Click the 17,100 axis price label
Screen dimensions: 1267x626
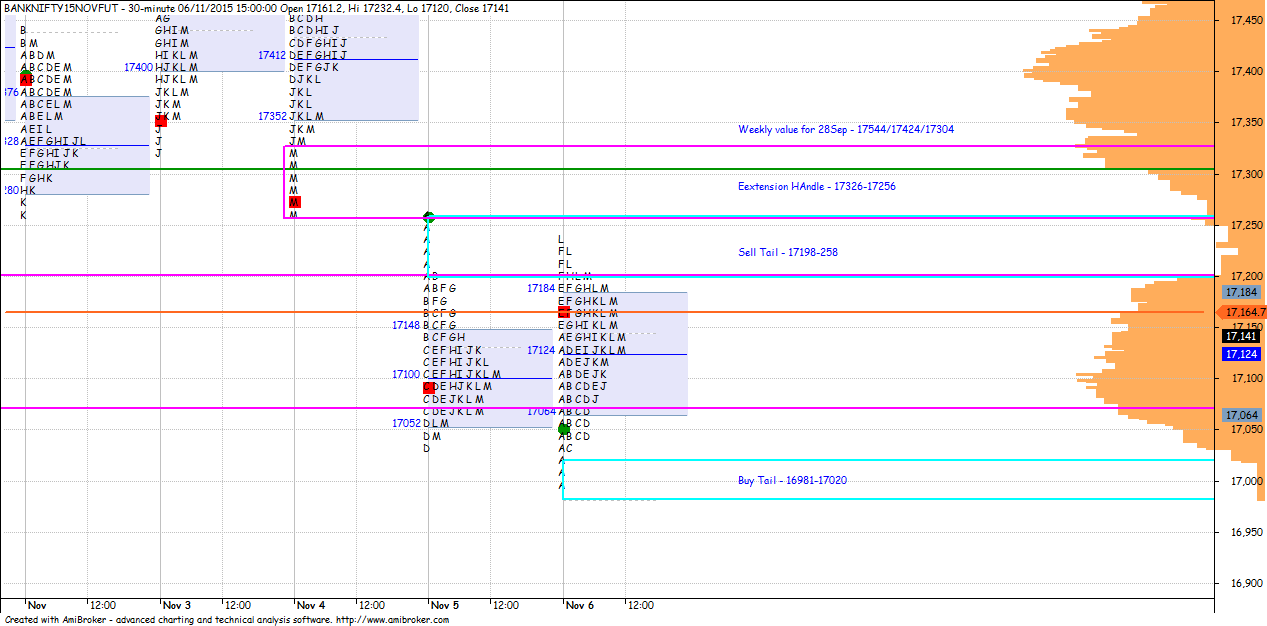pos(1245,379)
